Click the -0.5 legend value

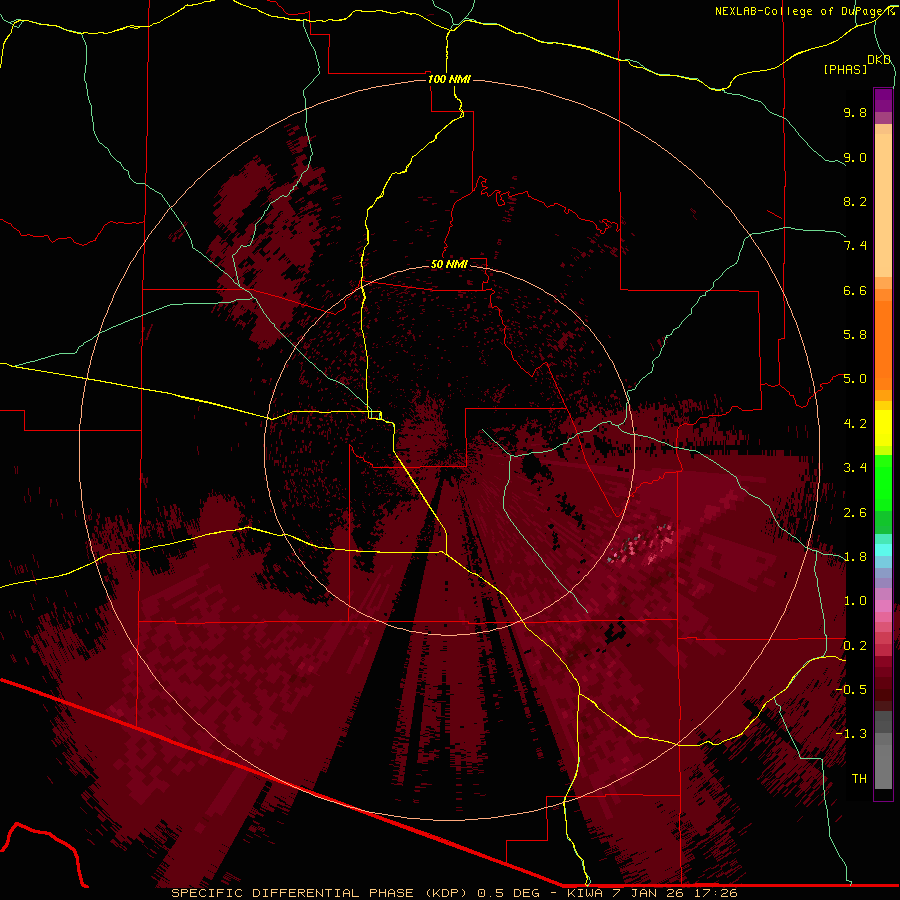click(x=852, y=690)
